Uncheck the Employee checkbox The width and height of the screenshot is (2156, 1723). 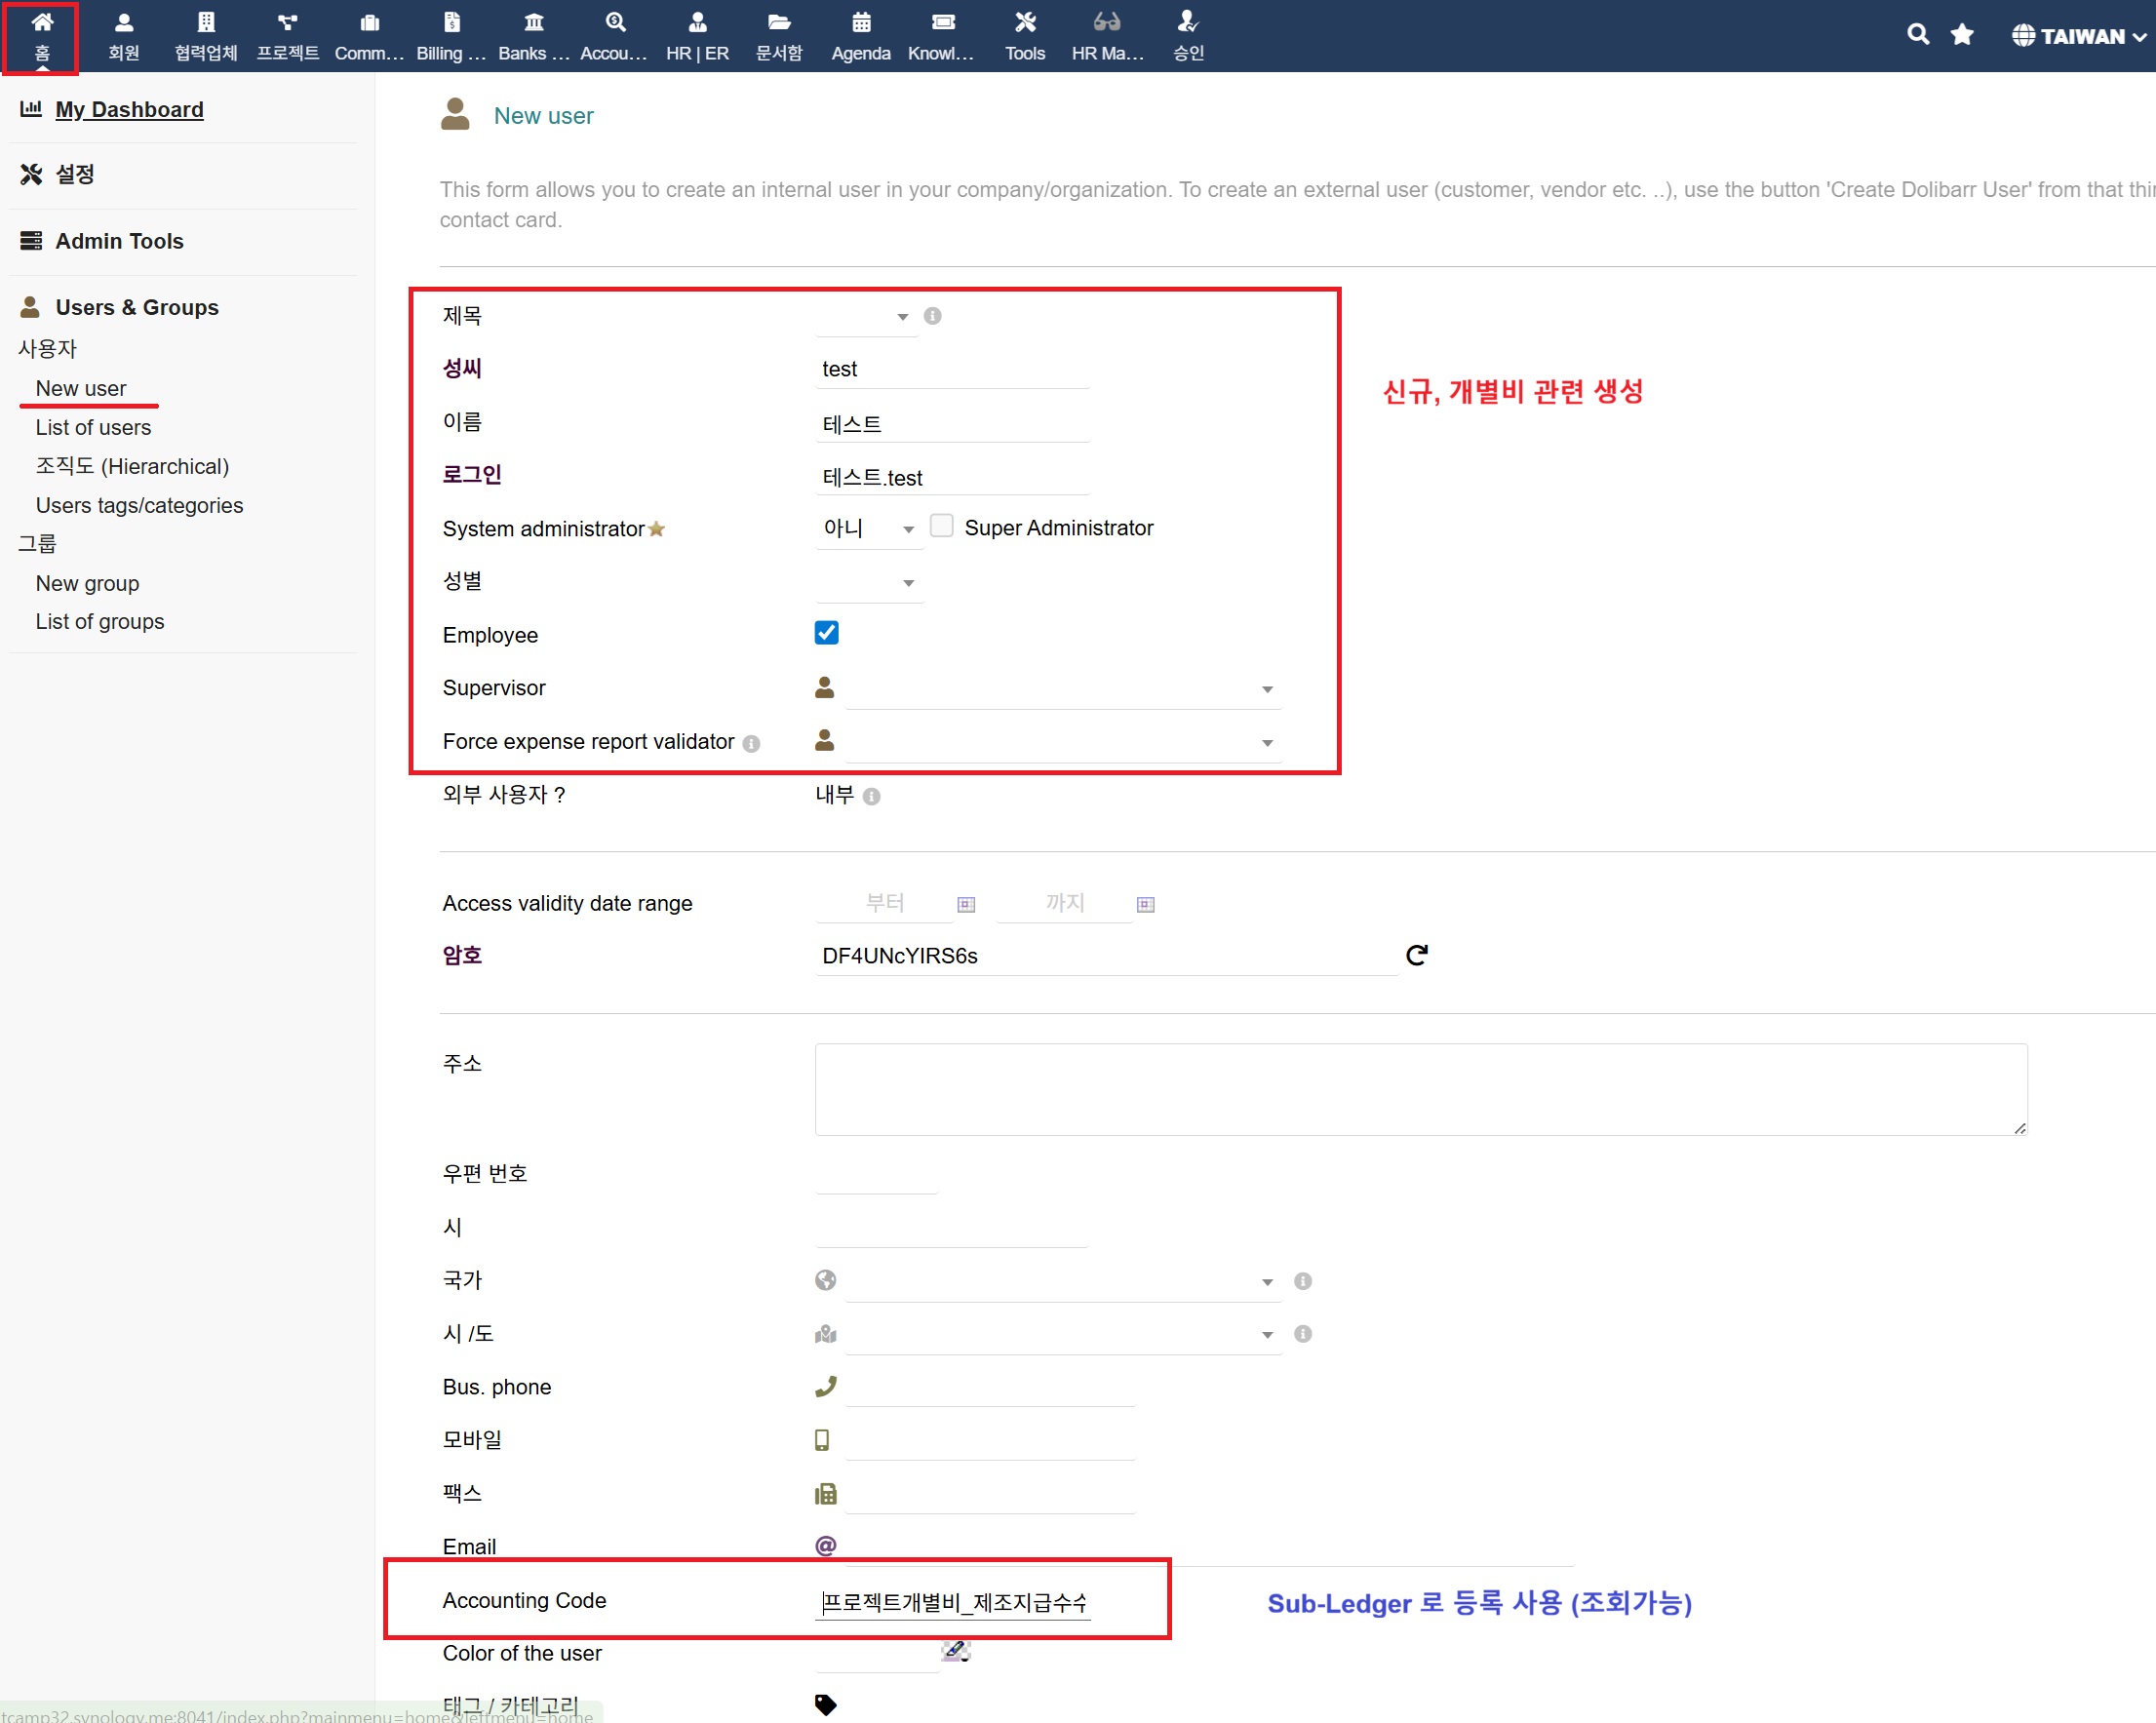(x=826, y=633)
